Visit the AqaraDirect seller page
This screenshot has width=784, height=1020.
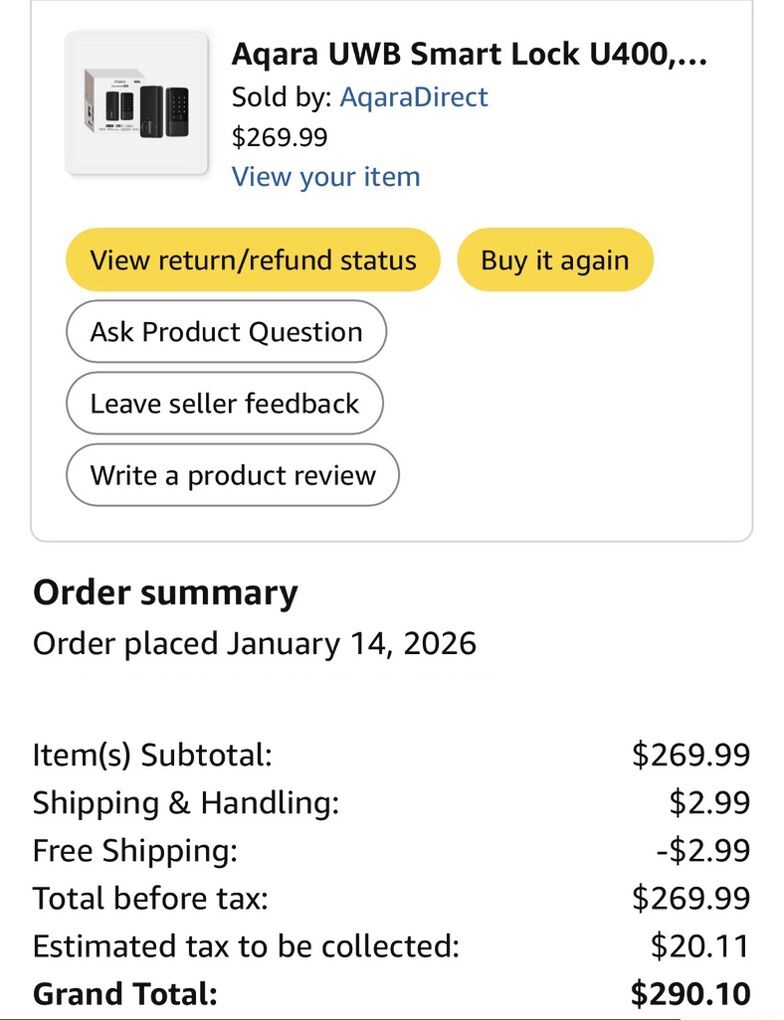point(414,97)
